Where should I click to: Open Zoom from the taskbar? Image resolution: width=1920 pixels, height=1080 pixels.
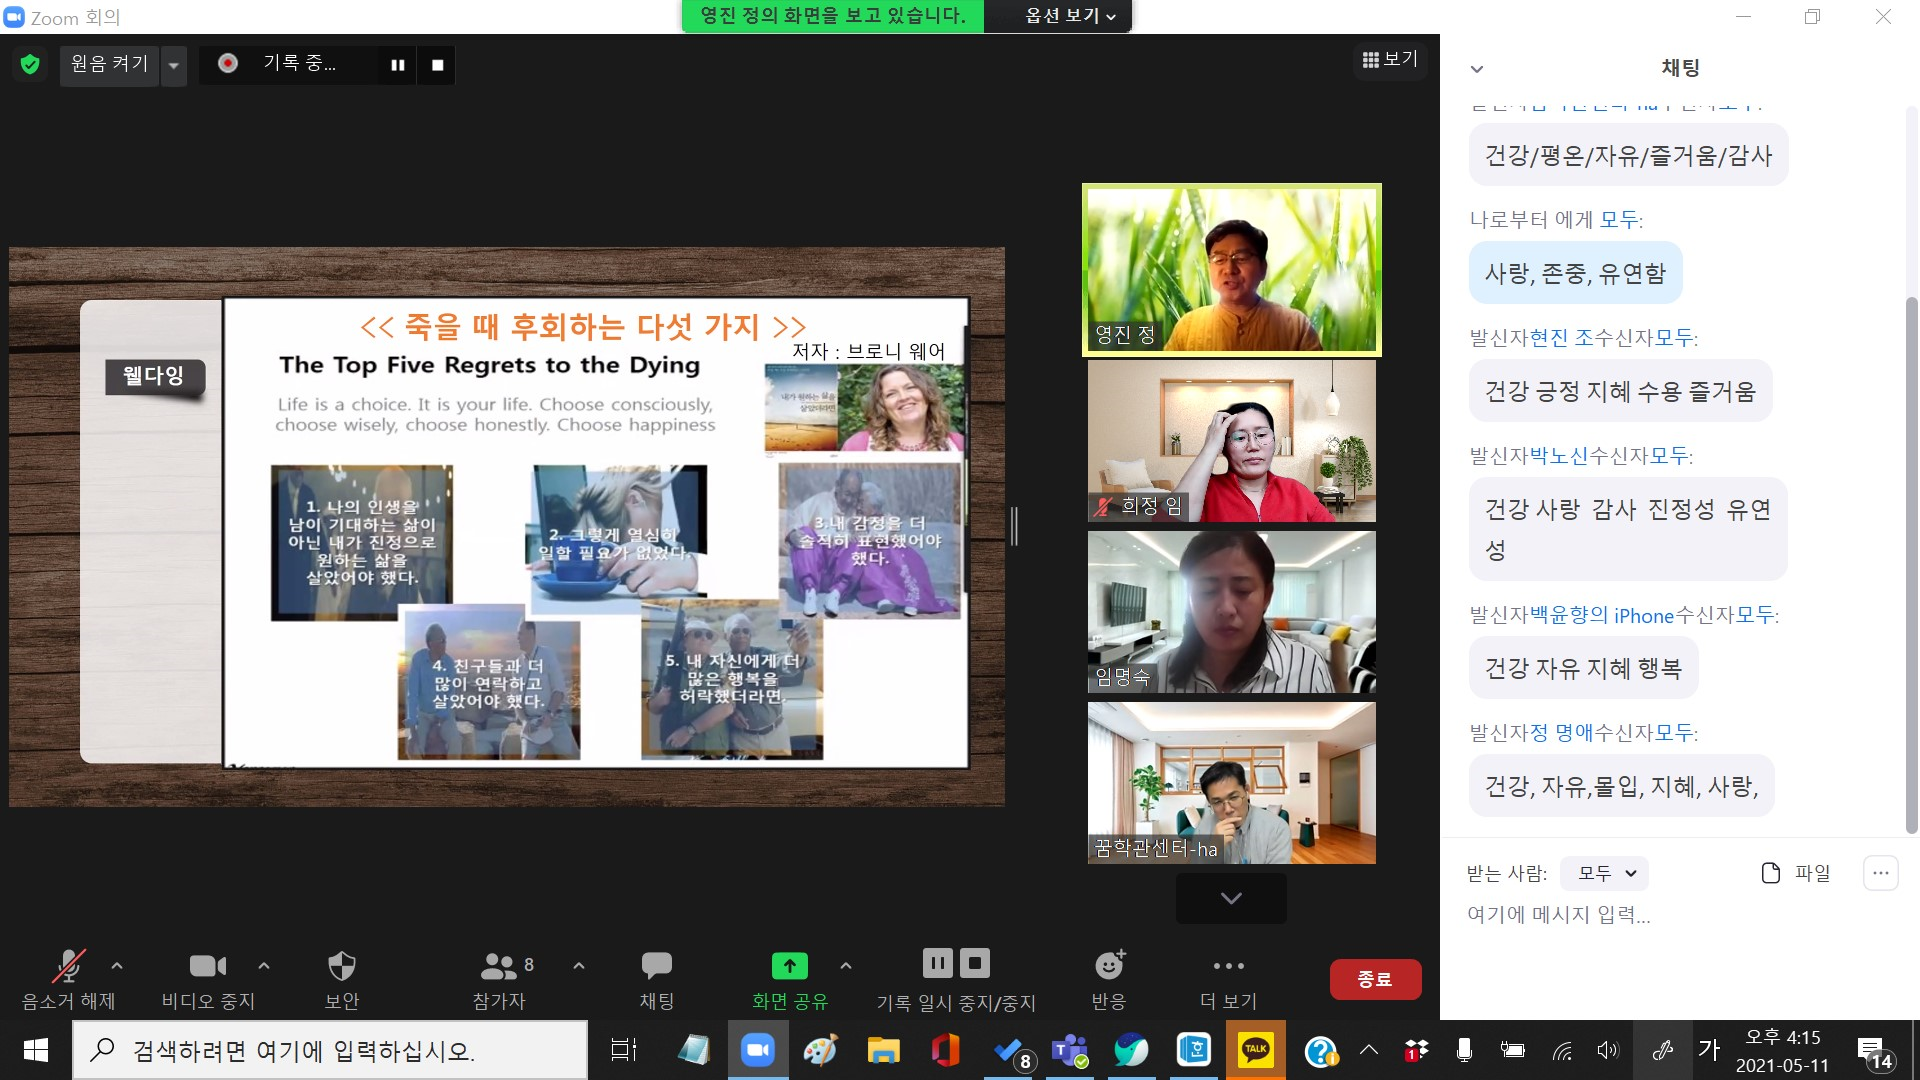(758, 1050)
